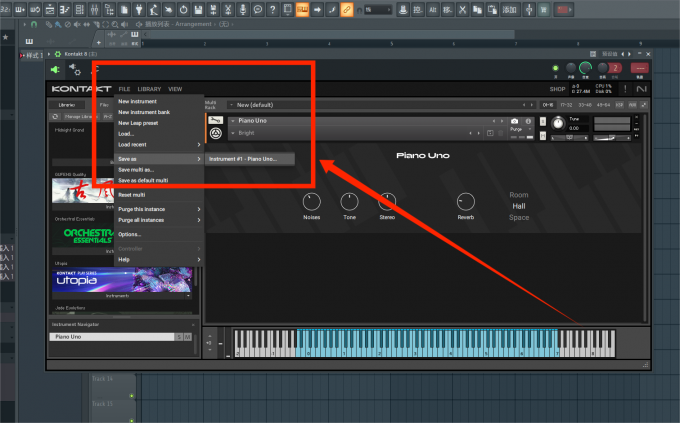Click the Manage Libraries button
Screen dimensions: 680x423
pos(80,116)
